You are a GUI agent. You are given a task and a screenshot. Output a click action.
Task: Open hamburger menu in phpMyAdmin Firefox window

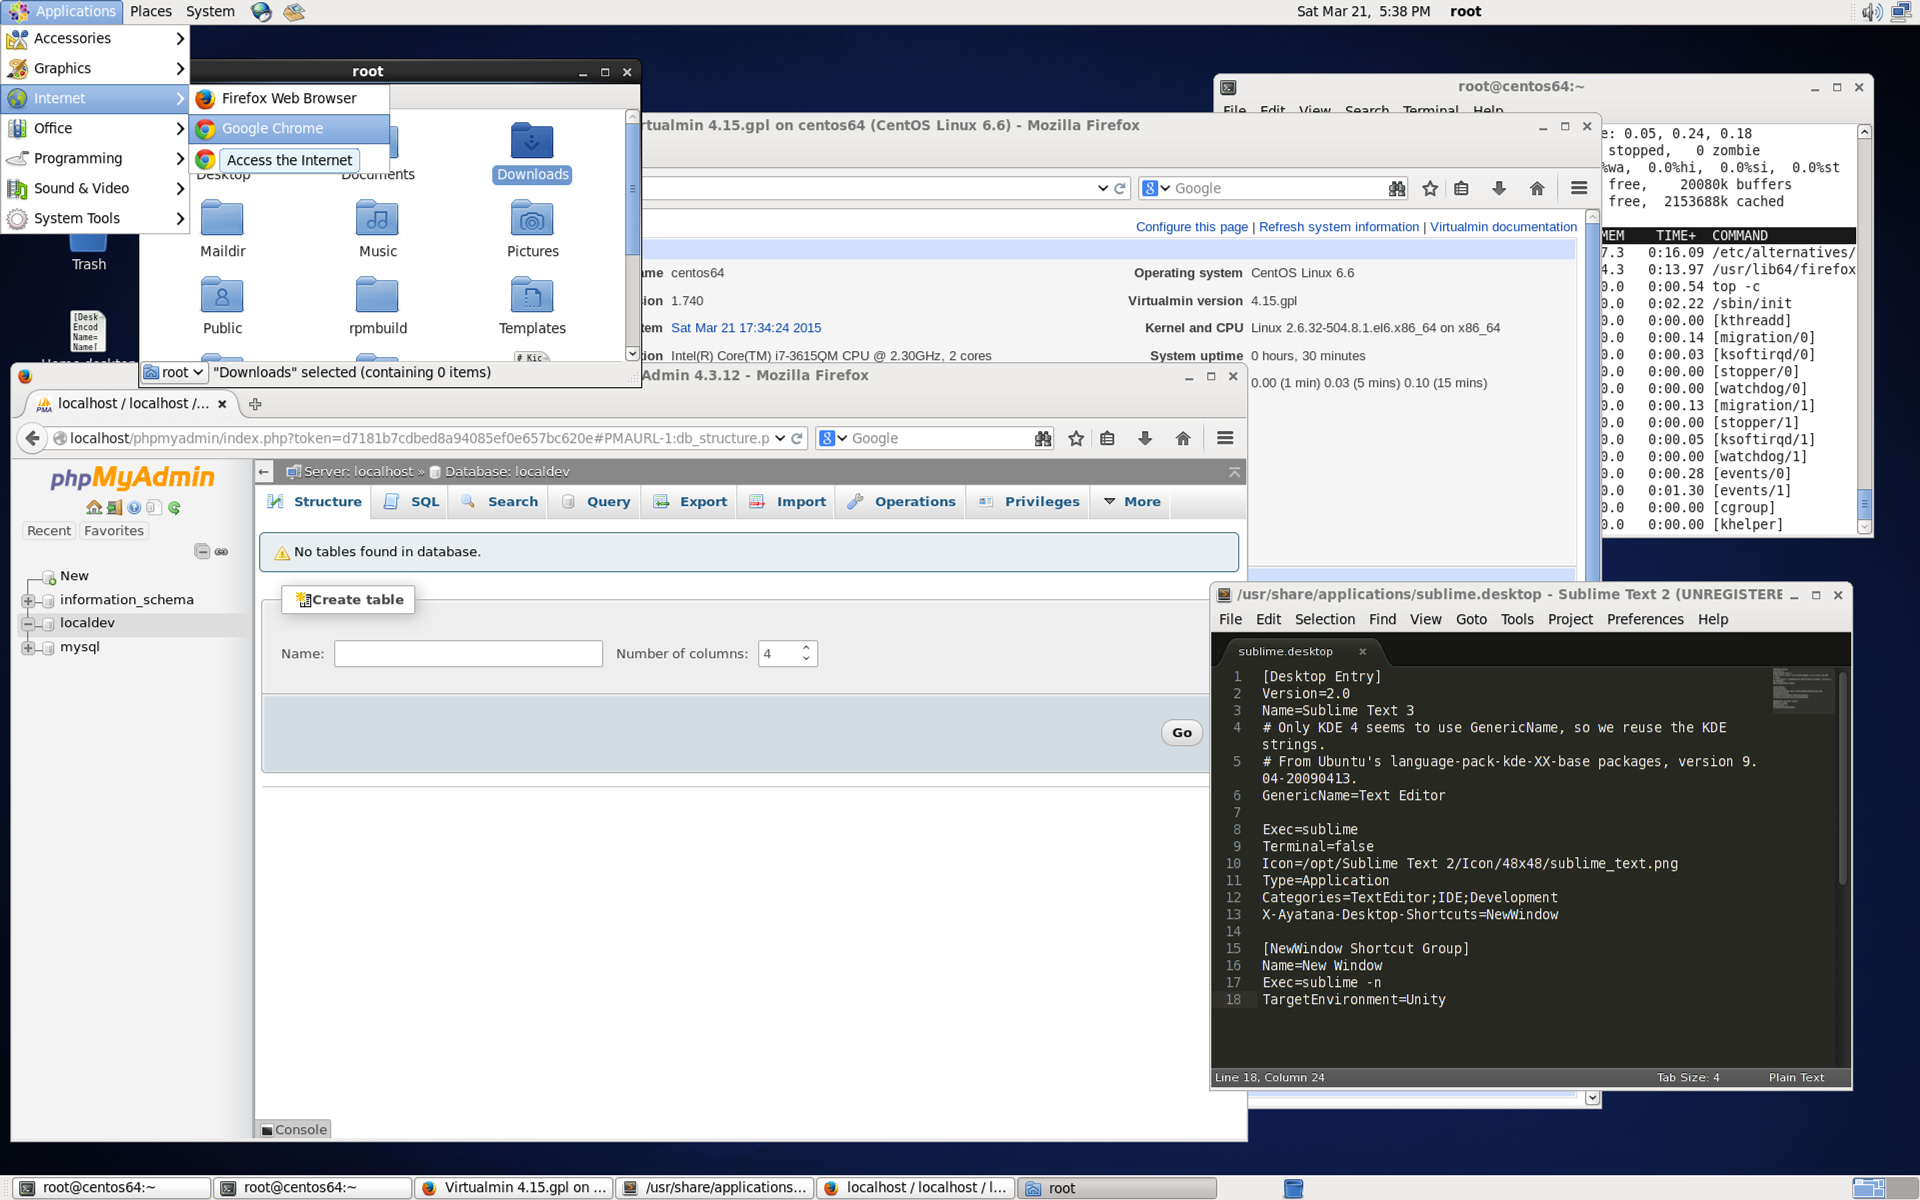pos(1225,438)
